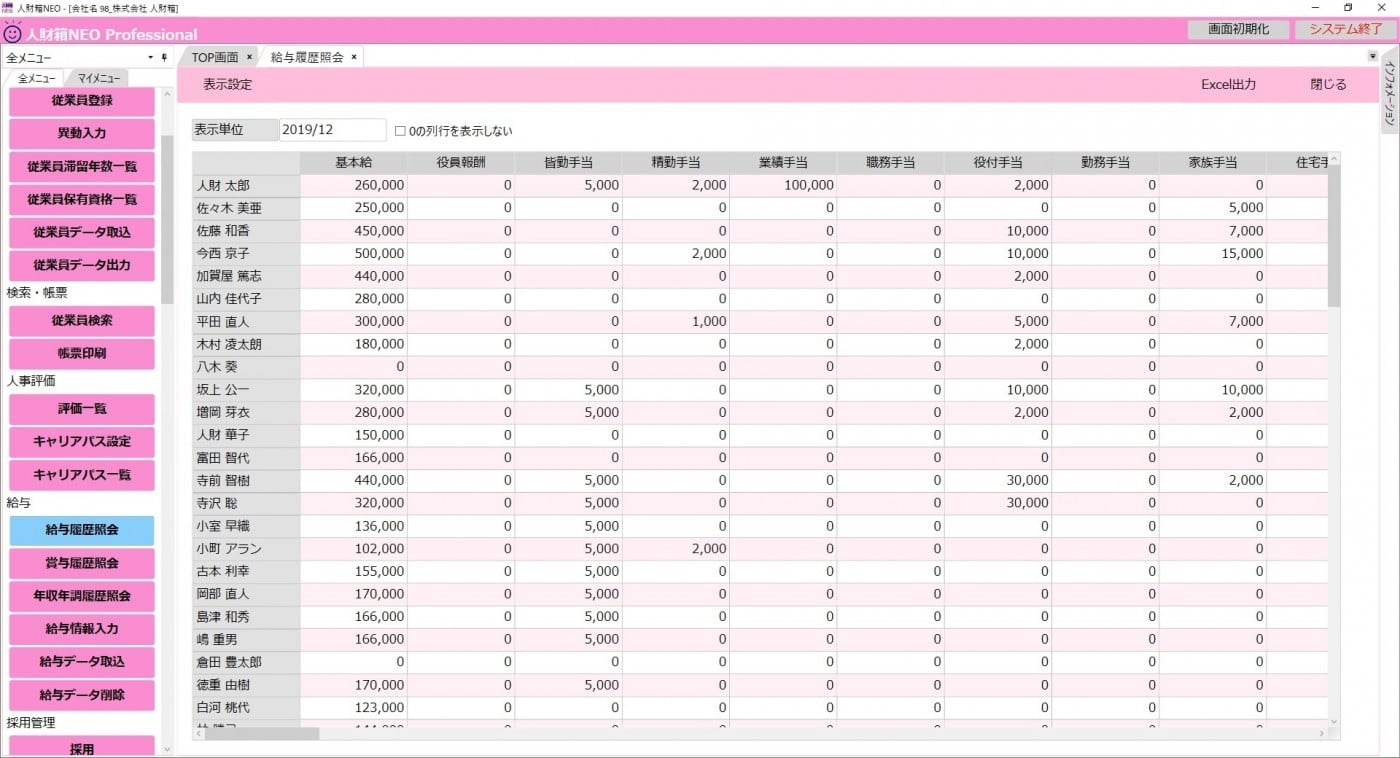
Task: Open 採用 menu button
Action: tap(82, 747)
